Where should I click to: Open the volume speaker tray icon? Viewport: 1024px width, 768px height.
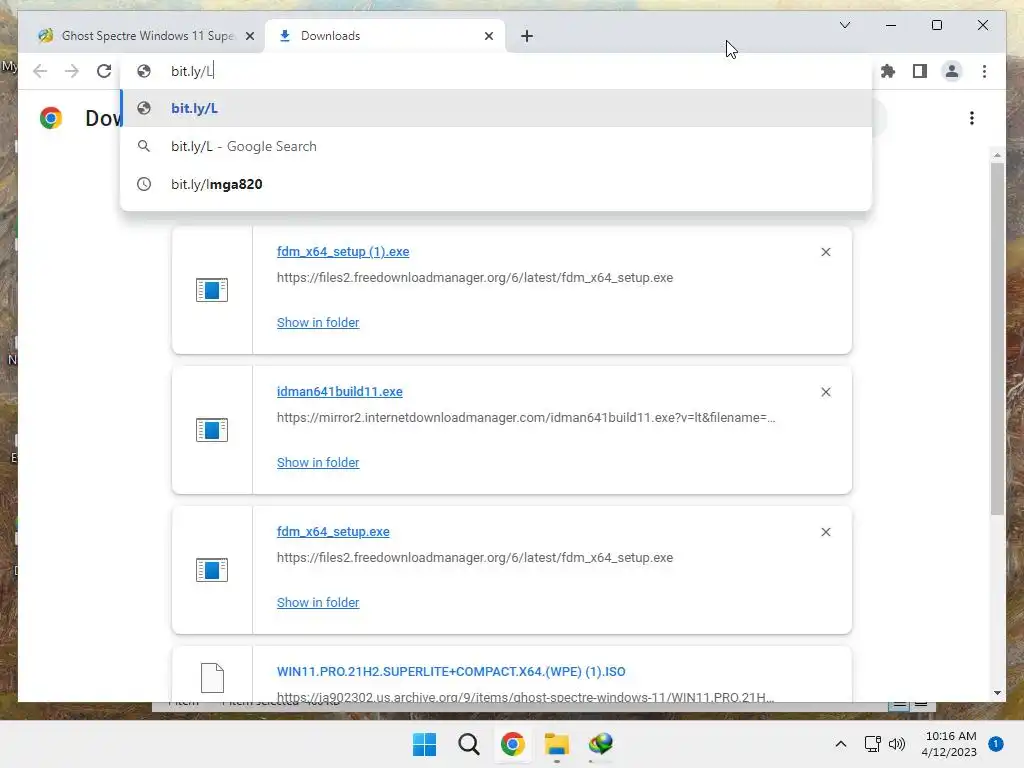point(897,744)
